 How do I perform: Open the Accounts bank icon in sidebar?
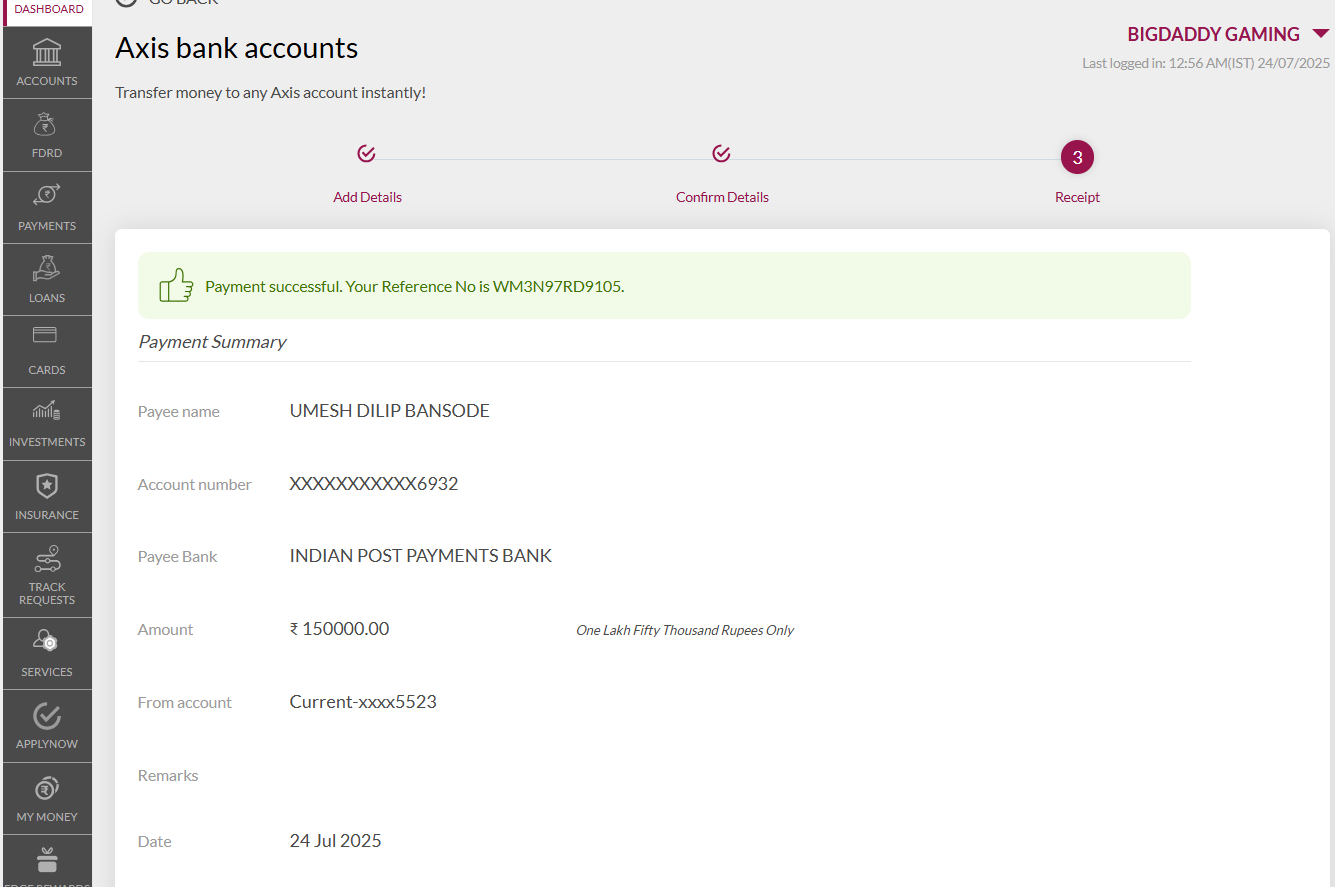click(47, 52)
